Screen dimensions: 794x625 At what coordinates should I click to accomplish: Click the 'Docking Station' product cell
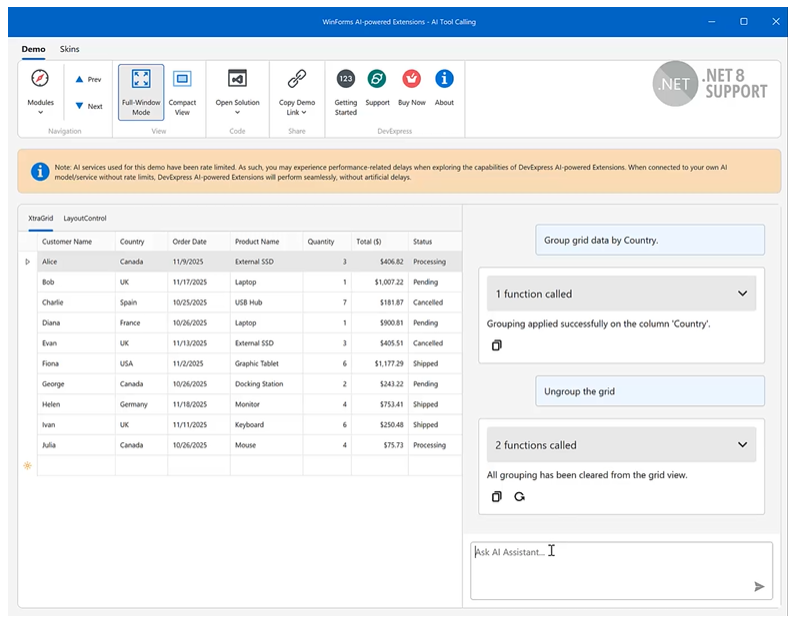[x=266, y=384]
